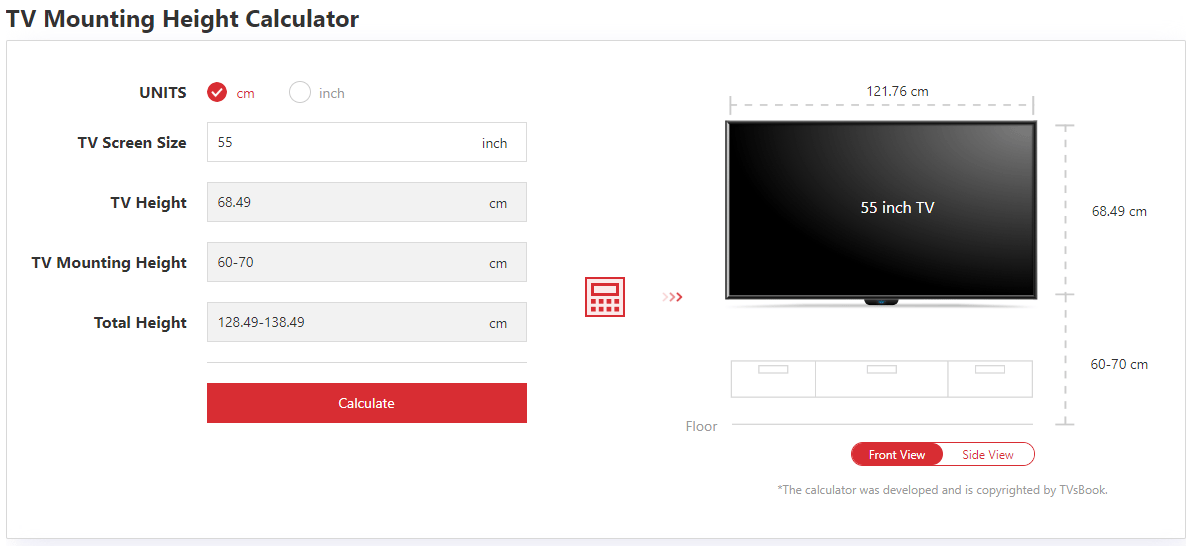Viewport: 1196px width, 546px height.
Task: Click the triple arrow chevrons icon
Action: [673, 297]
